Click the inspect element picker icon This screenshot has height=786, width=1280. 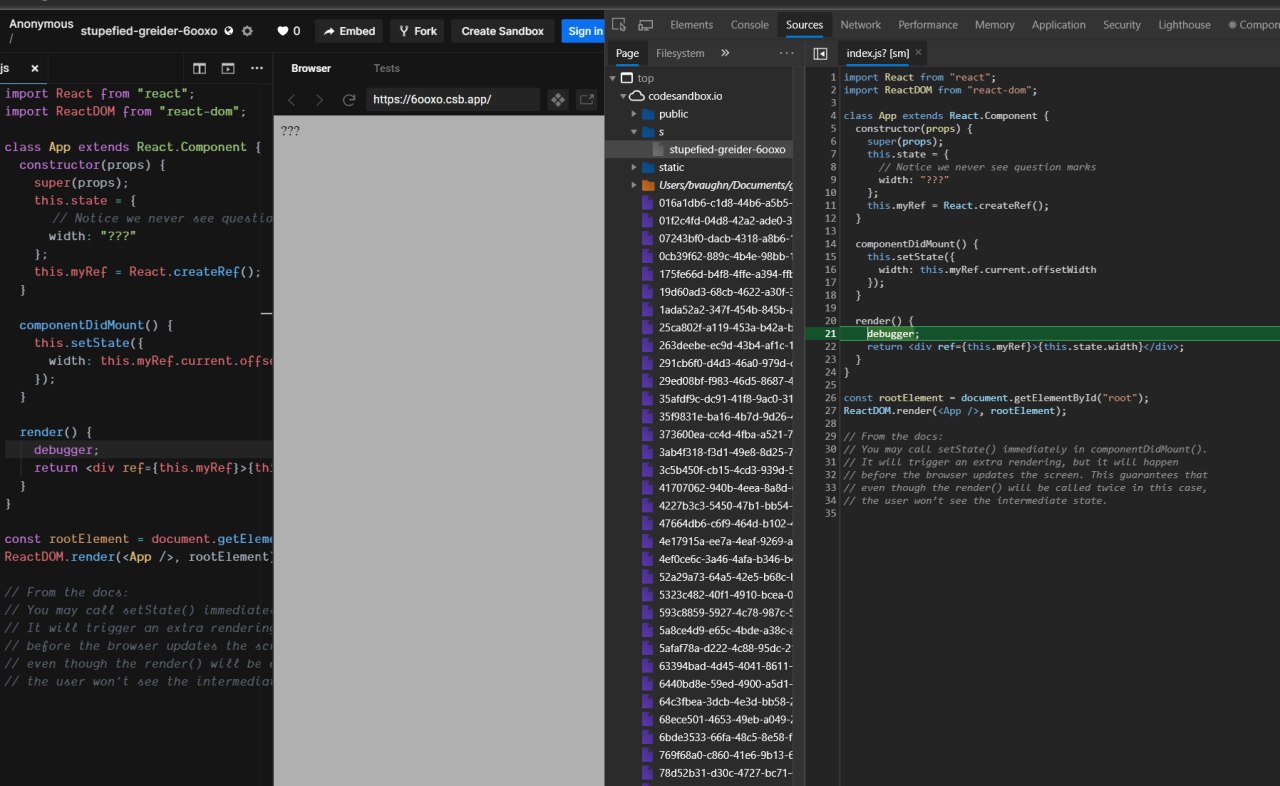tap(619, 25)
